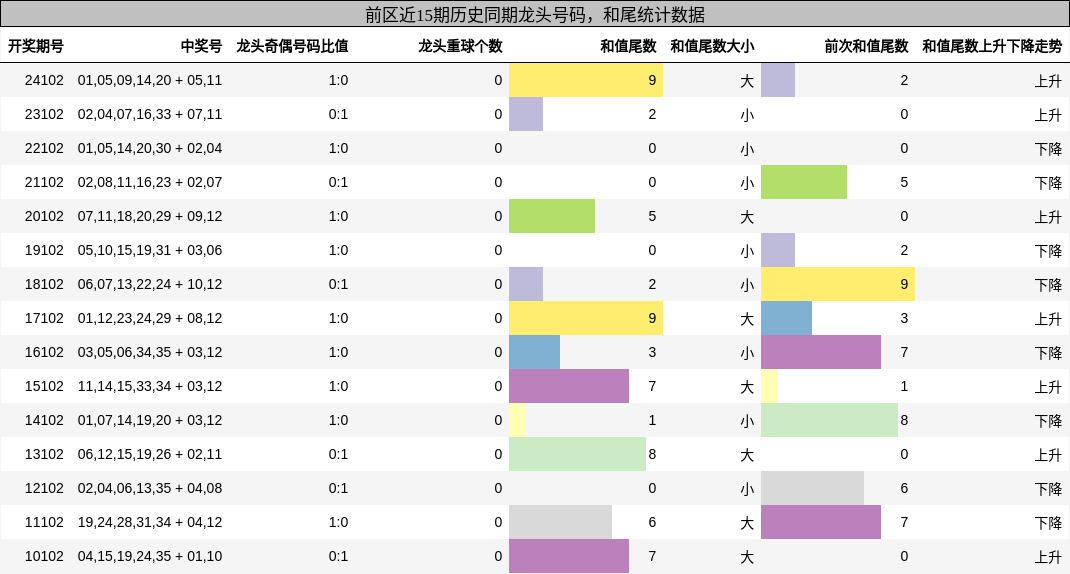Click period number 20102
Image resolution: width=1070 pixels, height=574 pixels.
coord(44,216)
